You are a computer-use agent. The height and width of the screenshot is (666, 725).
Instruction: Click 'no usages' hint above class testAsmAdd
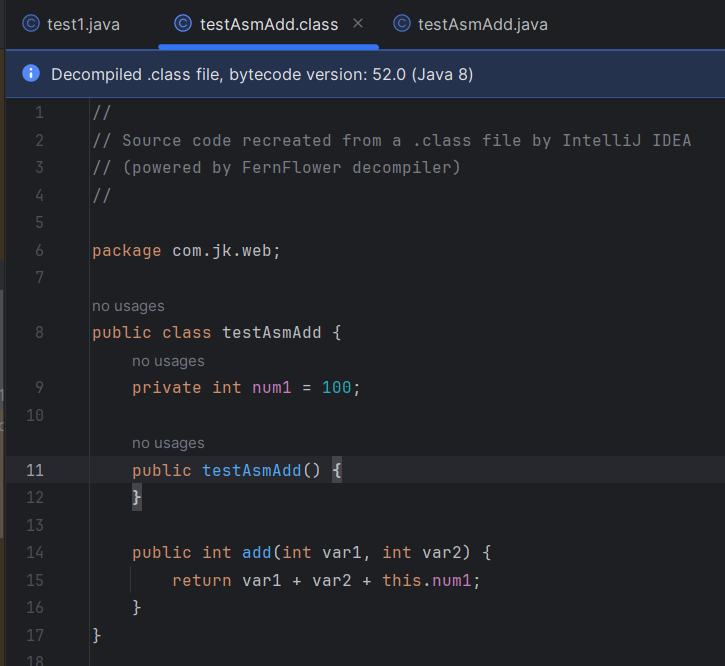coord(128,306)
